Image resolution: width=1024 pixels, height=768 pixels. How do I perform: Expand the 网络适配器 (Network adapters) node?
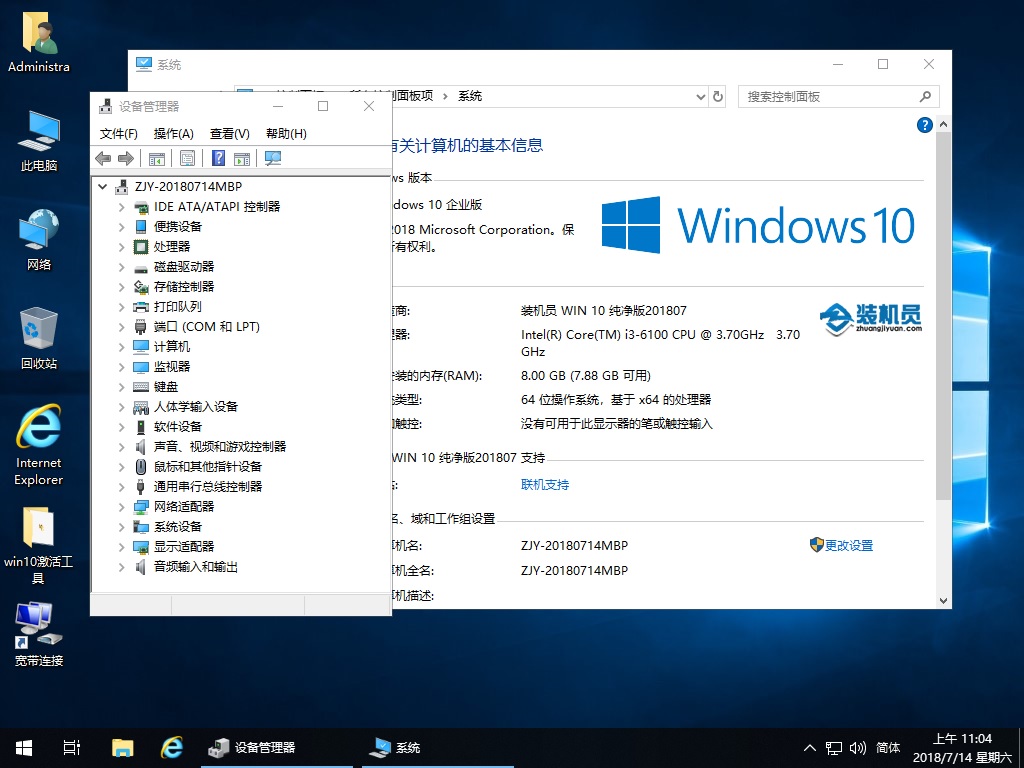point(122,507)
